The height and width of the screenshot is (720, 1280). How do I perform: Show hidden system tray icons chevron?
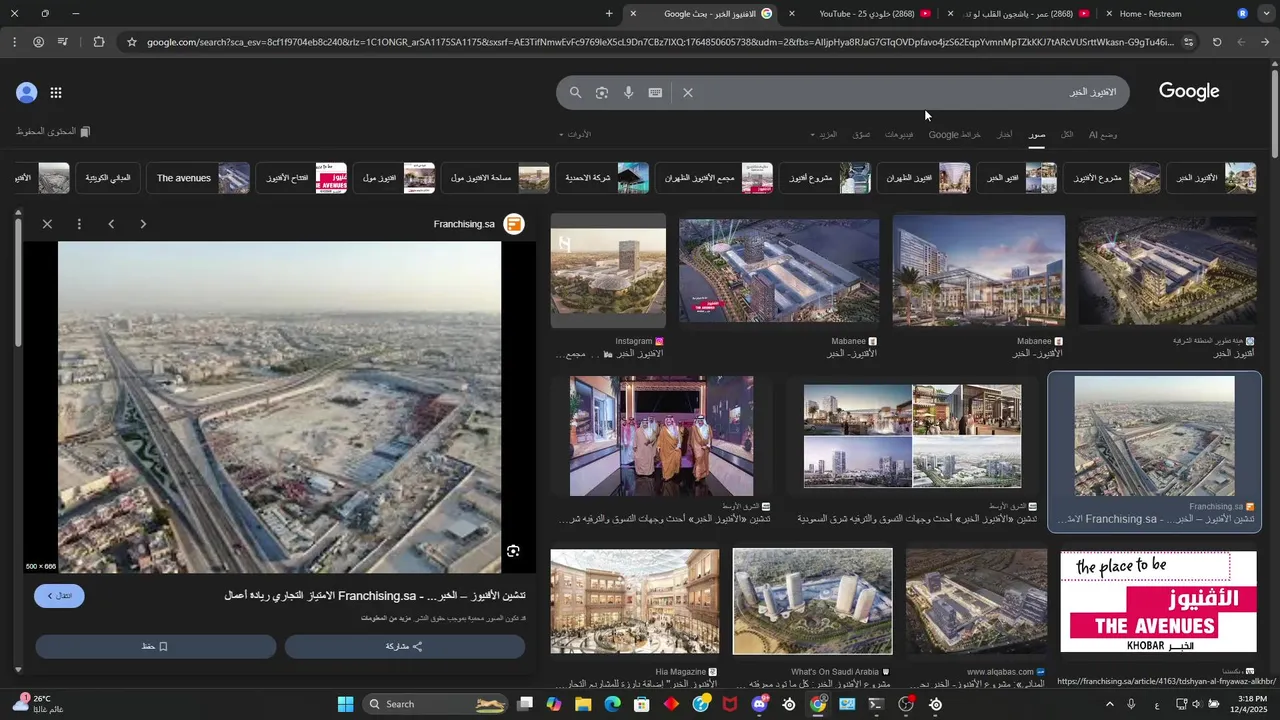1110,704
